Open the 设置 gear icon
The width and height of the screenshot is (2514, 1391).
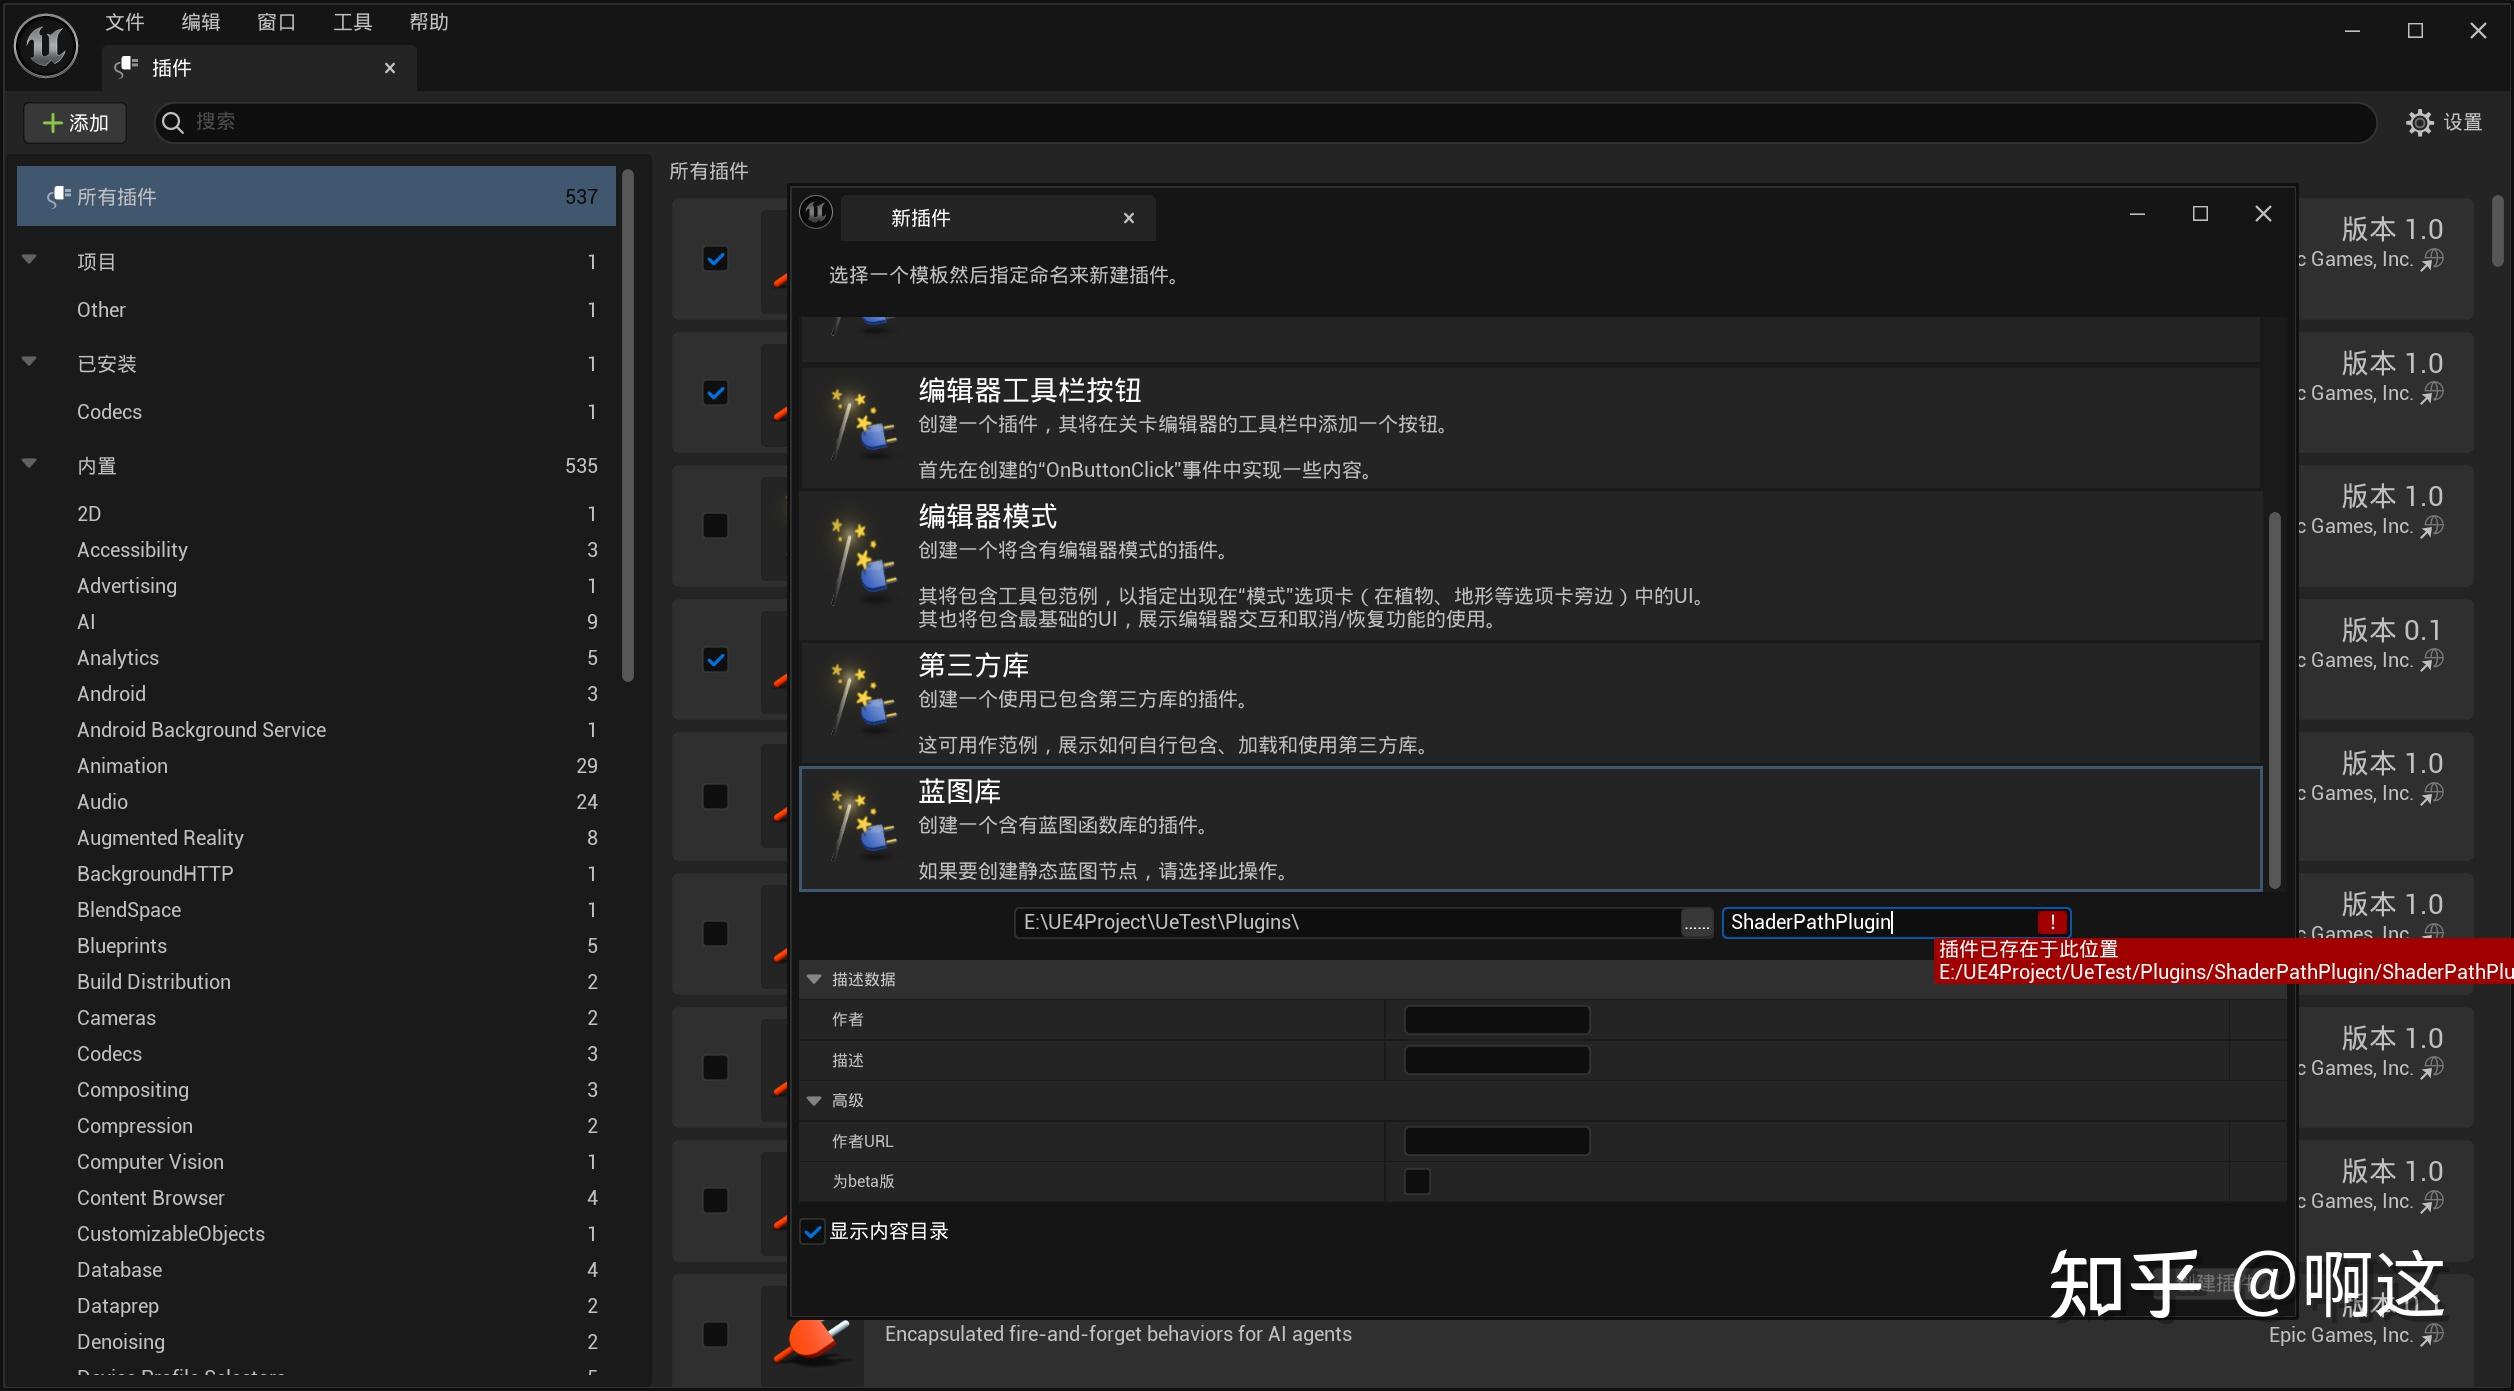(2419, 121)
